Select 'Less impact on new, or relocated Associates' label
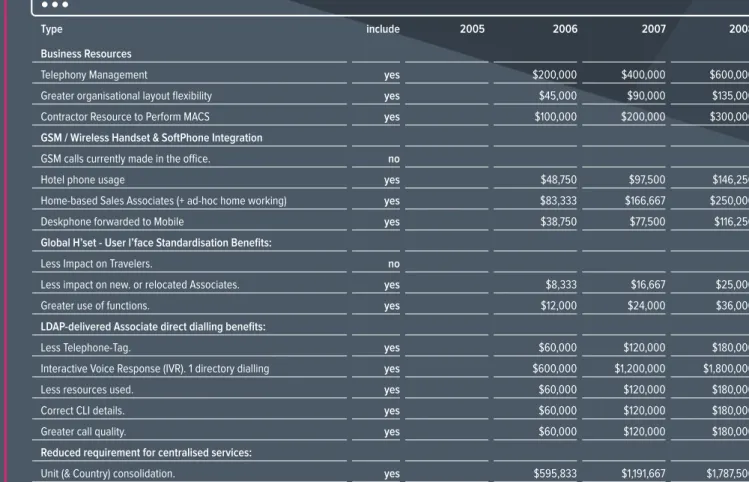The image size is (749, 482). [x=140, y=285]
